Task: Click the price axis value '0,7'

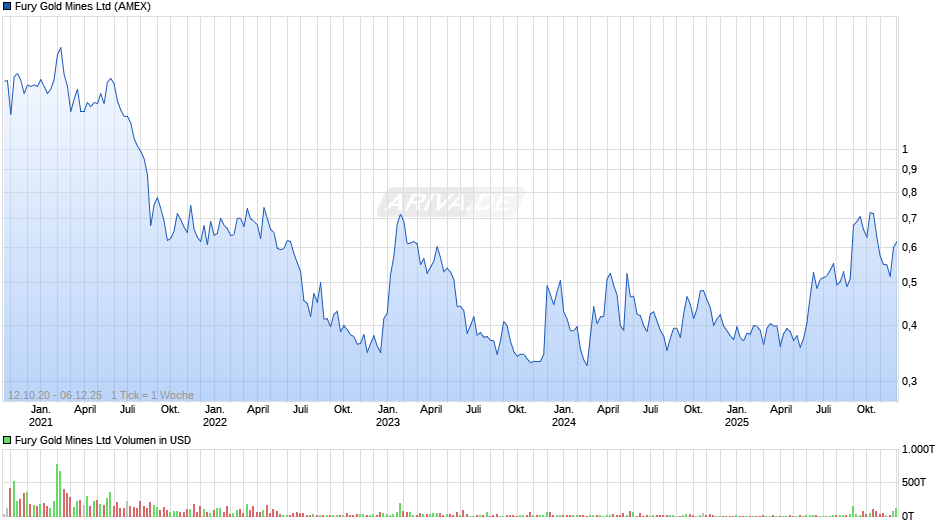Action: [909, 218]
